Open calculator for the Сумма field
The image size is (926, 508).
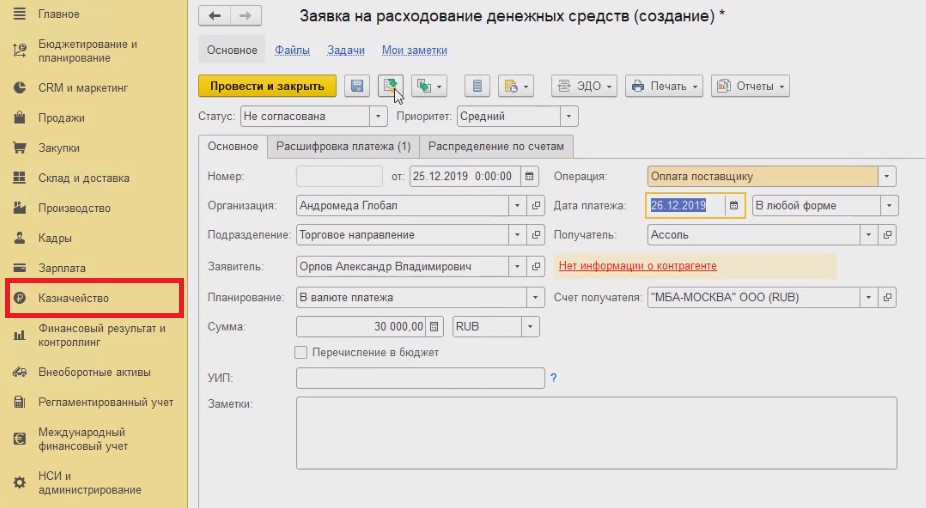[x=434, y=327]
